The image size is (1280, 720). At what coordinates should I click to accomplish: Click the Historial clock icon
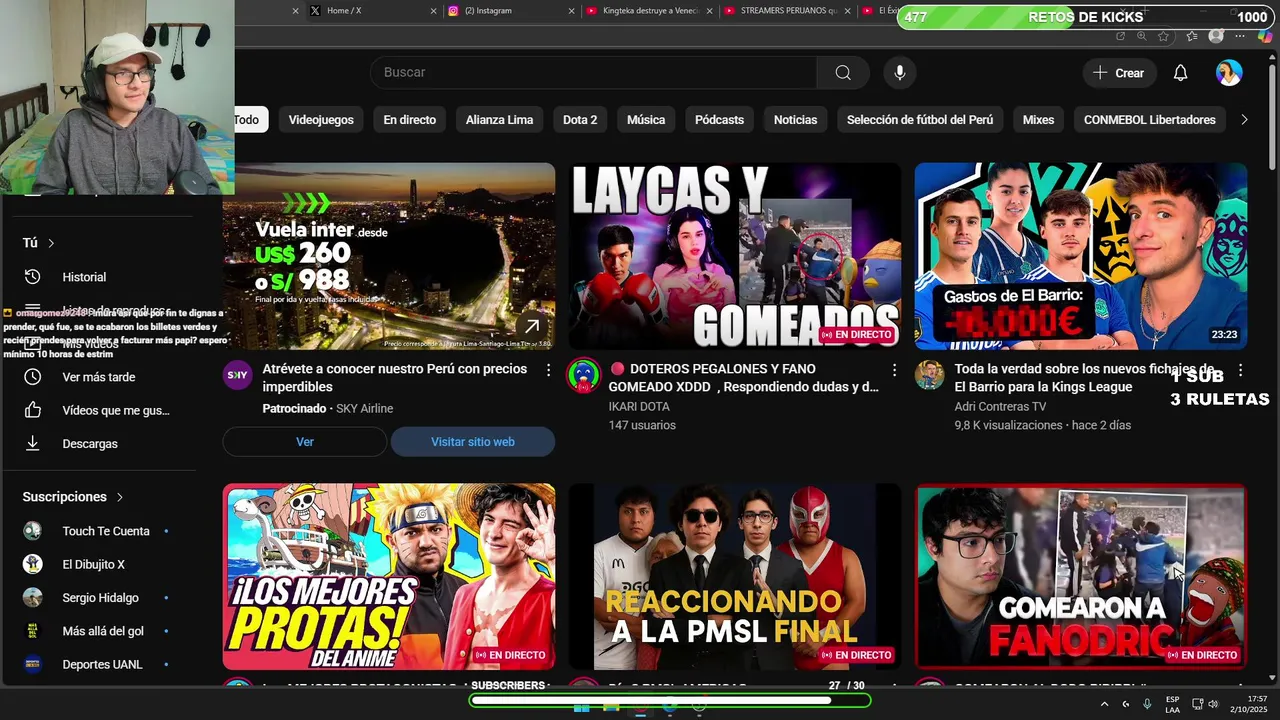click(x=33, y=277)
